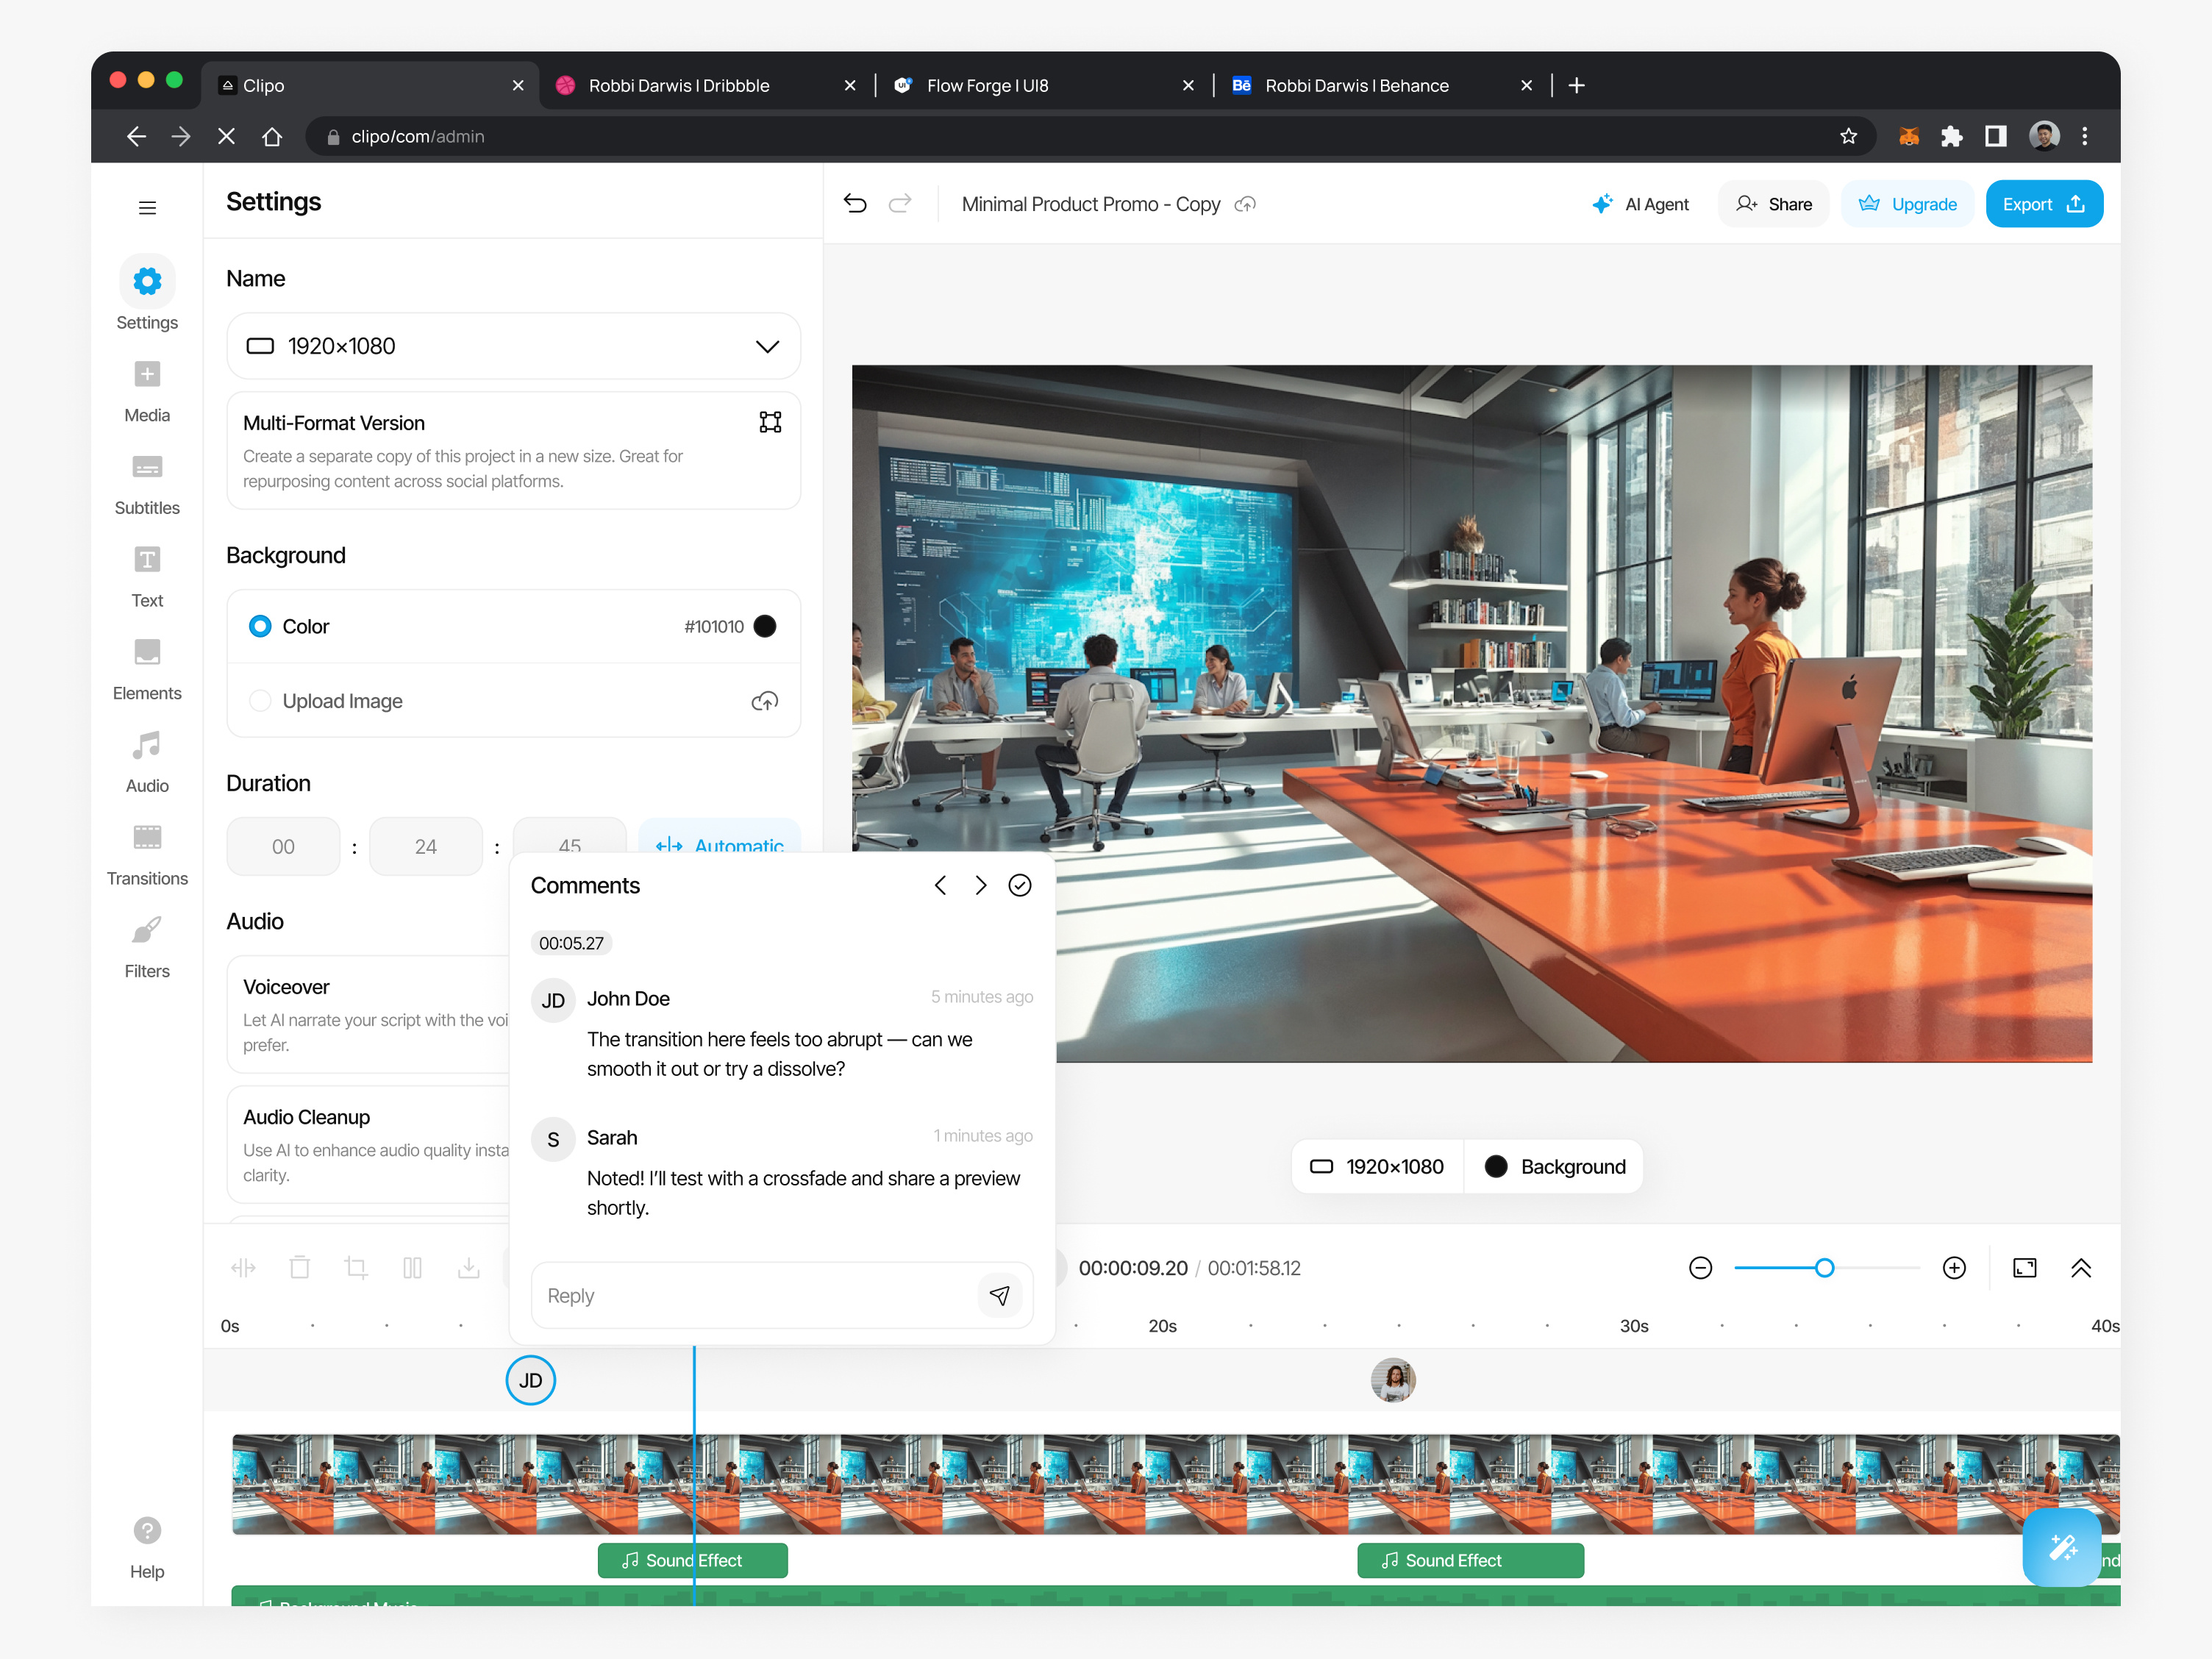Select the Color background radio button

coord(260,626)
